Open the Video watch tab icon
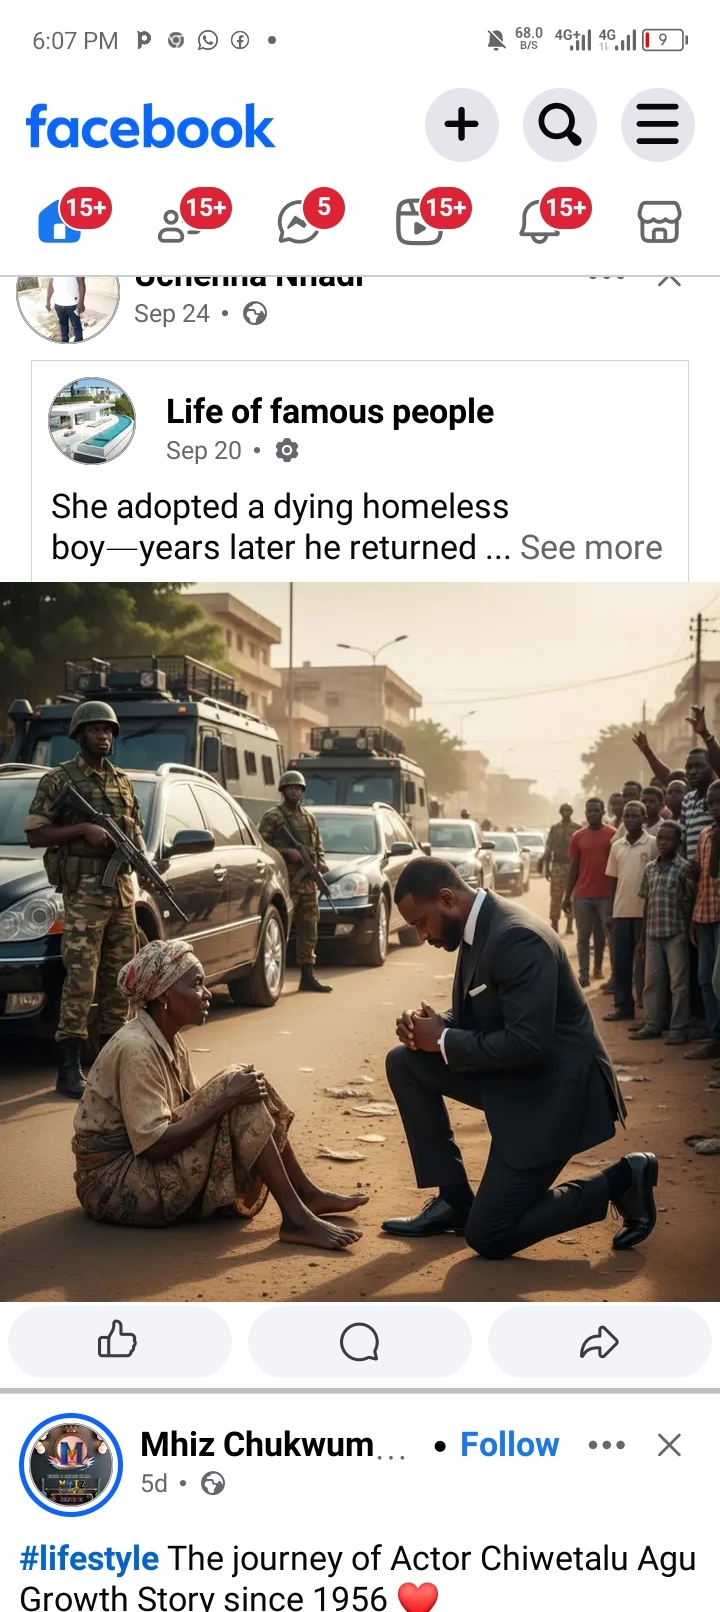Image resolution: width=720 pixels, height=1612 pixels. [x=419, y=221]
